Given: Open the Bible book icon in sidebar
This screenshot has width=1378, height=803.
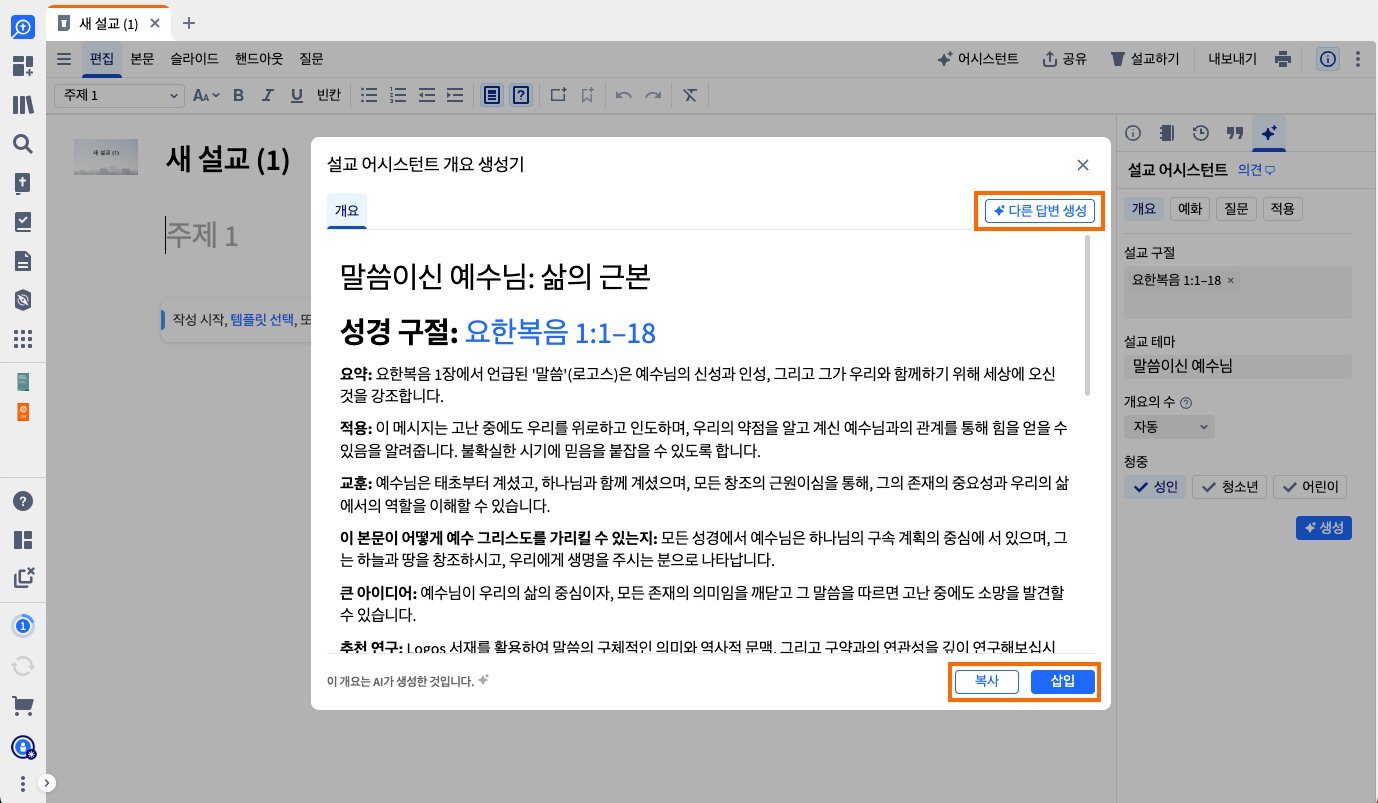Looking at the screenshot, I should pyautogui.click(x=22, y=183).
